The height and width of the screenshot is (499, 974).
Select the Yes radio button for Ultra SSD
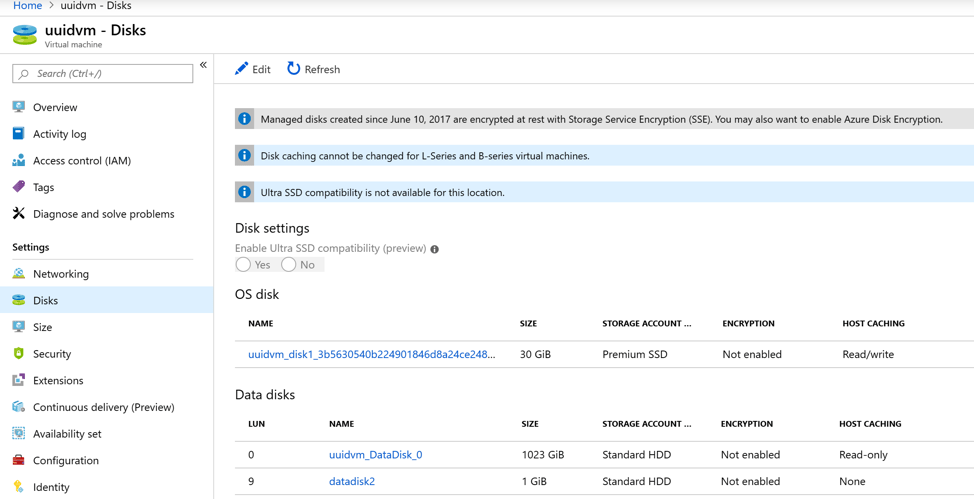click(243, 265)
